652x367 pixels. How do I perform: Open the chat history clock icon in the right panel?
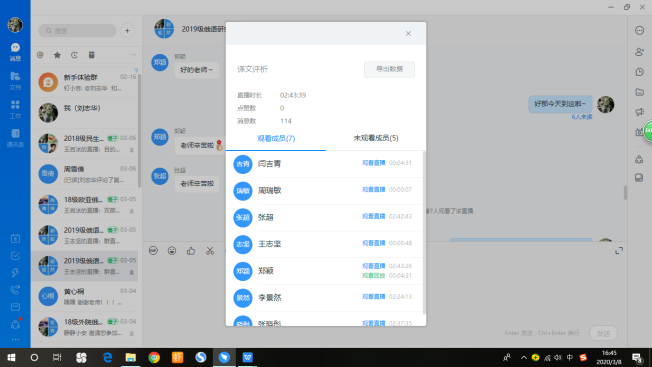(640, 72)
